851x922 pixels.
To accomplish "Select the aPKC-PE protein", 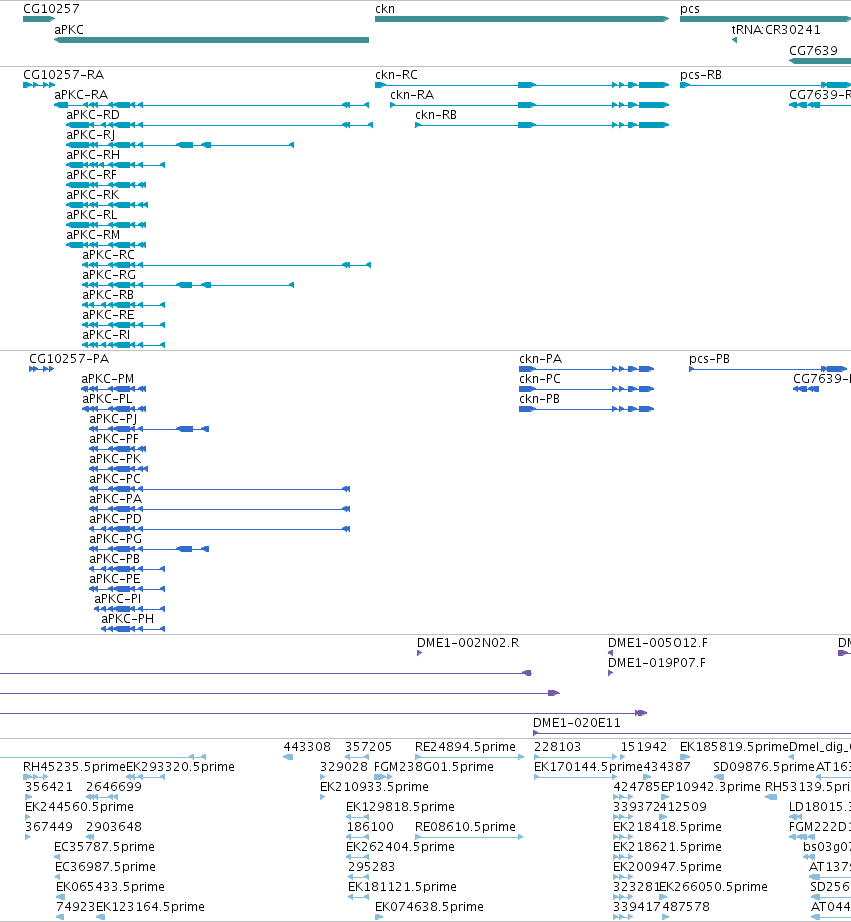I will [115, 579].
